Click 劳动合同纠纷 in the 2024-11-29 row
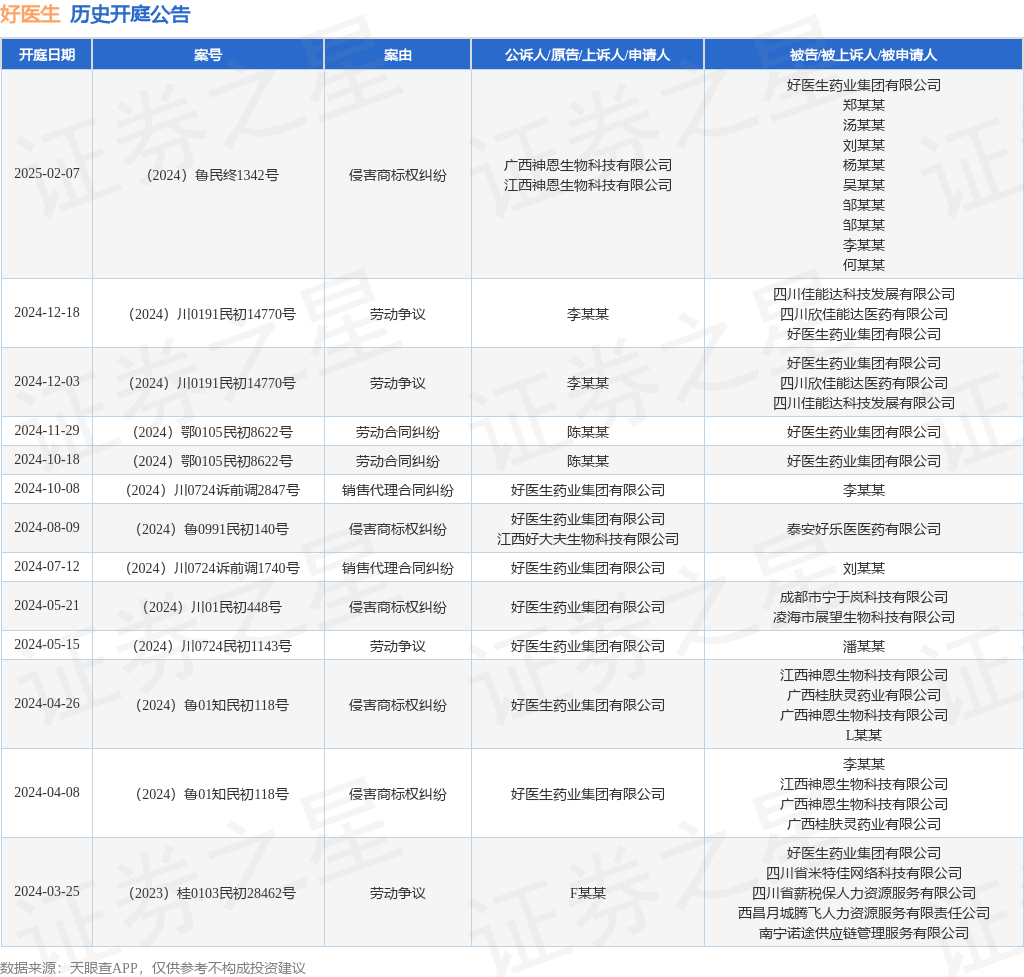1024x977 pixels. [x=398, y=432]
